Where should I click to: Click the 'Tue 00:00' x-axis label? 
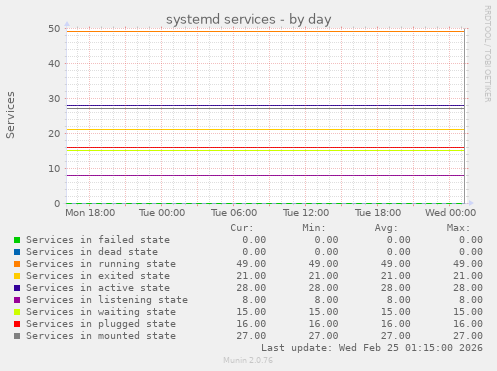(x=162, y=213)
